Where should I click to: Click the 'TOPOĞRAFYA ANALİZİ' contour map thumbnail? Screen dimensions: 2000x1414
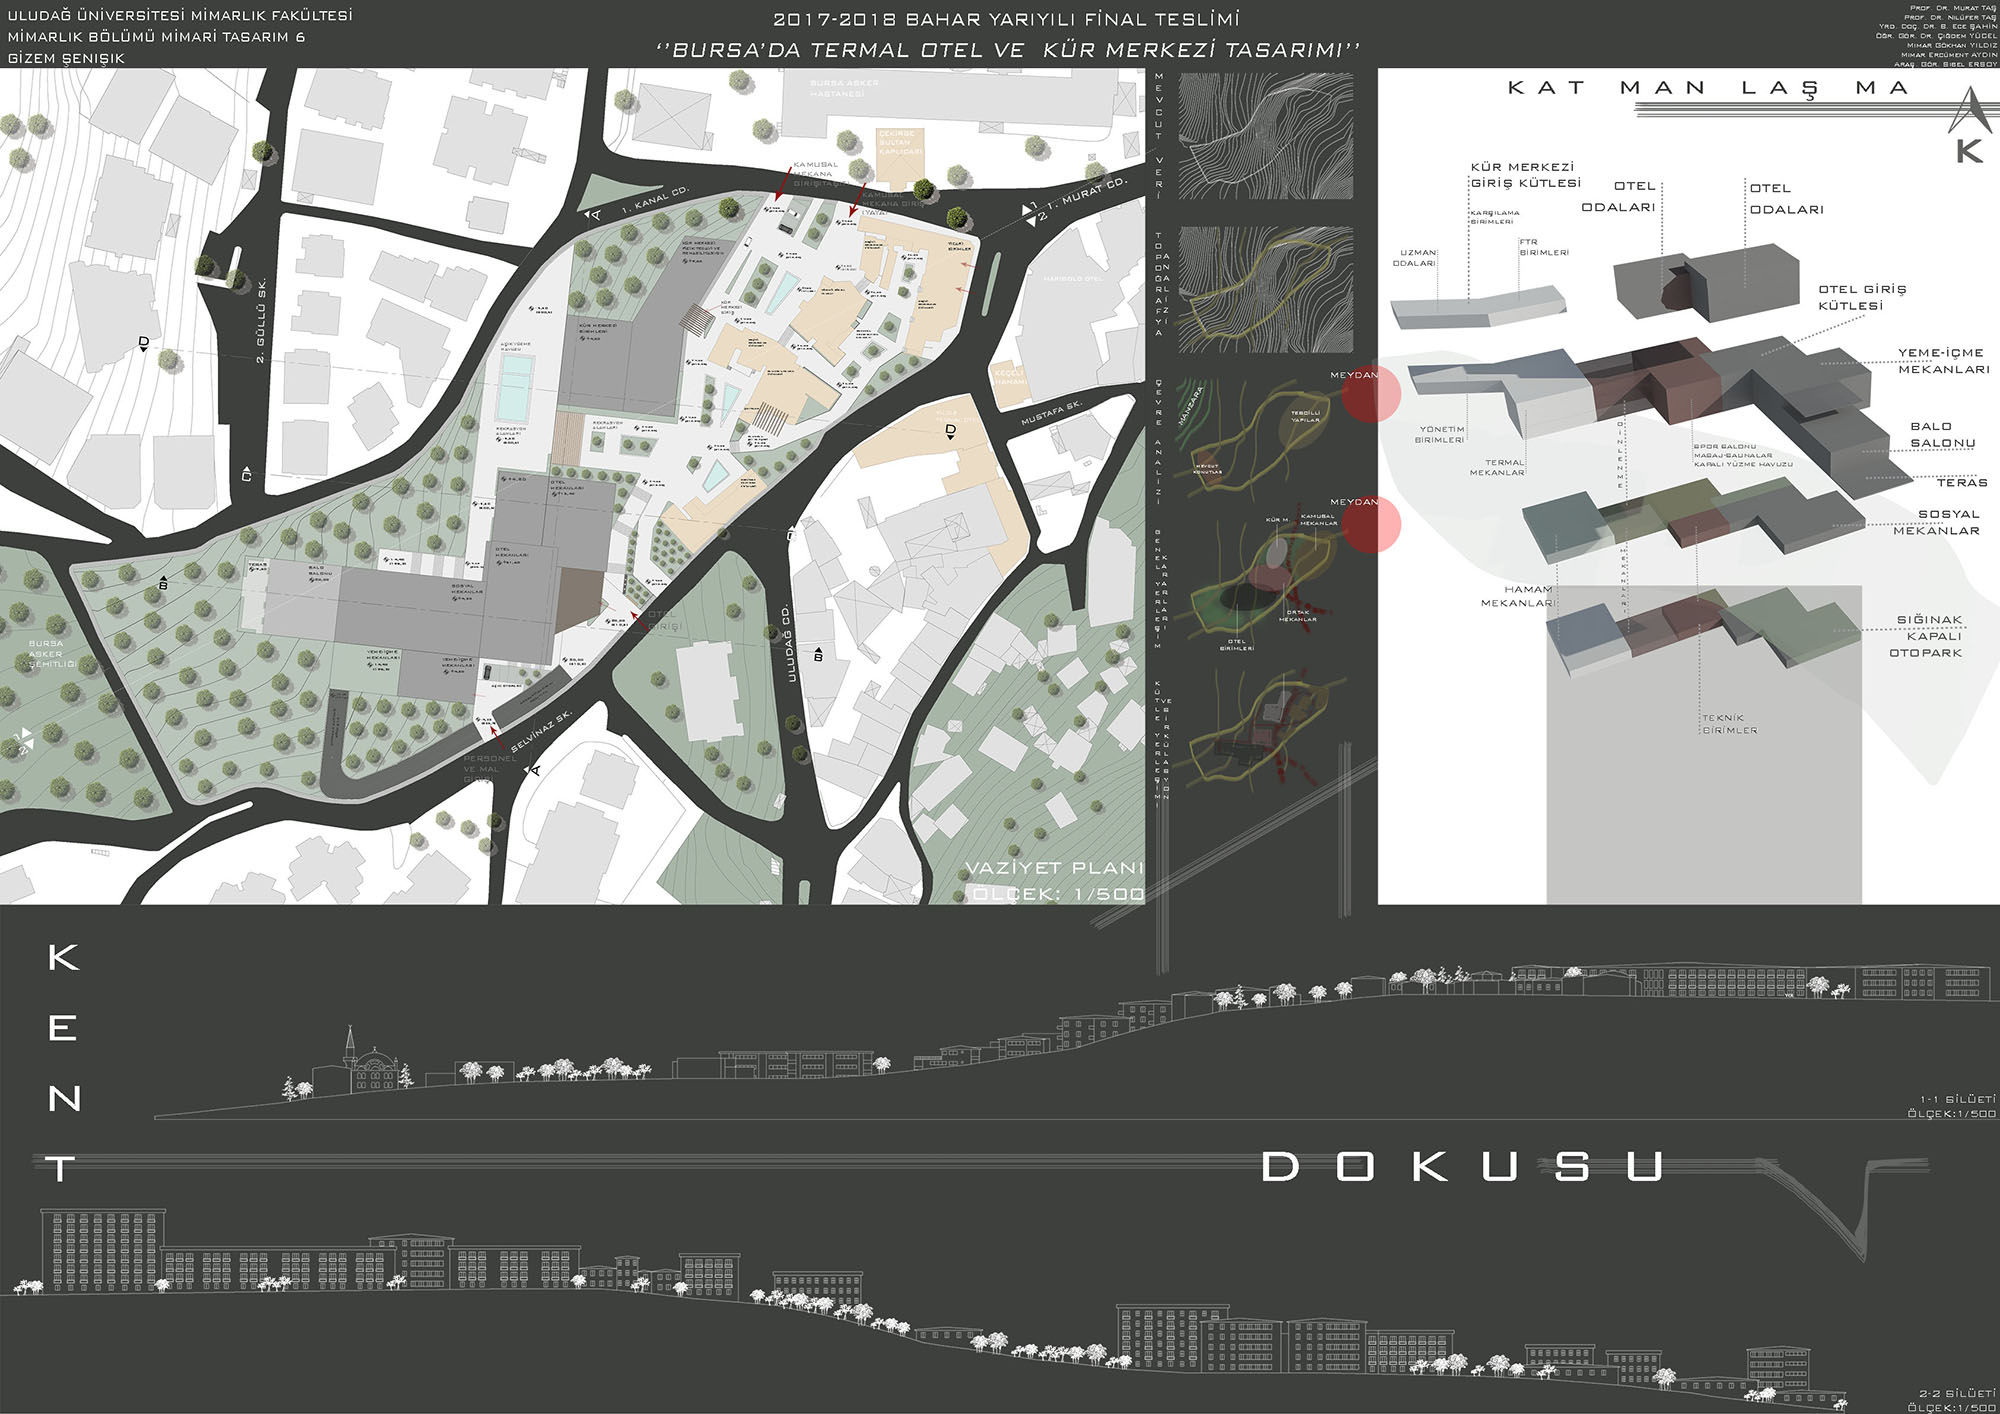(x=1266, y=289)
